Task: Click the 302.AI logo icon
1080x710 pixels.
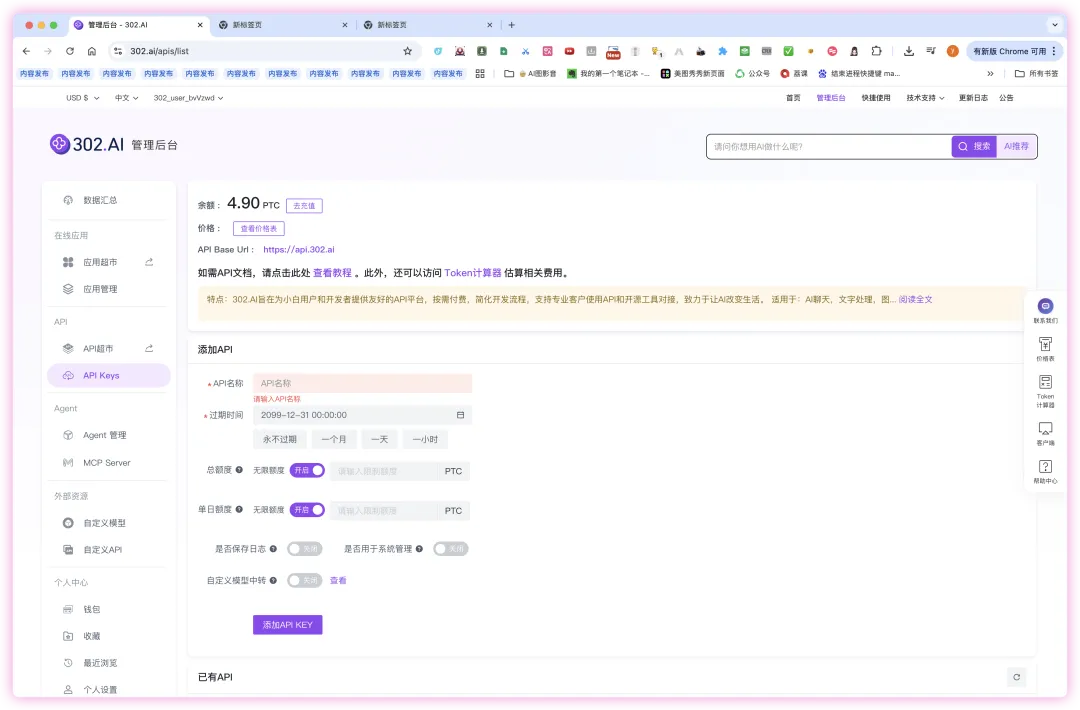Action: (x=59, y=145)
